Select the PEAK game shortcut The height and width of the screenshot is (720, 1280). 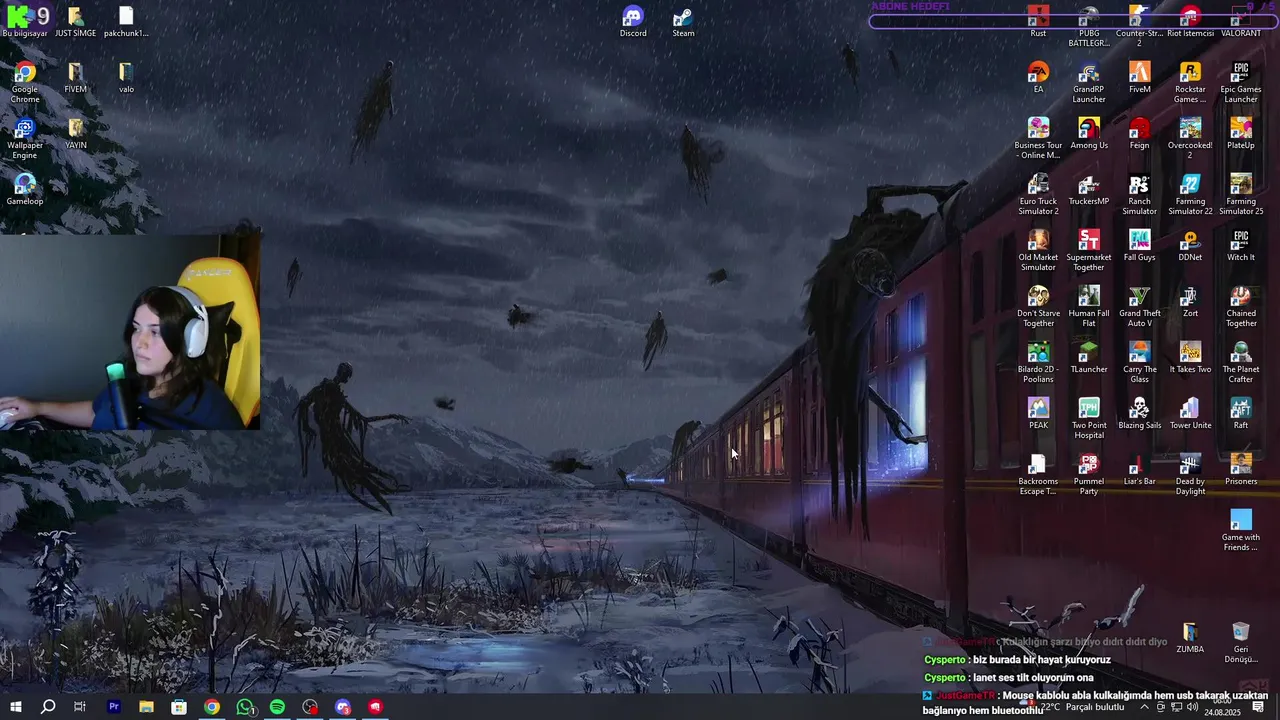pyautogui.click(x=1039, y=414)
